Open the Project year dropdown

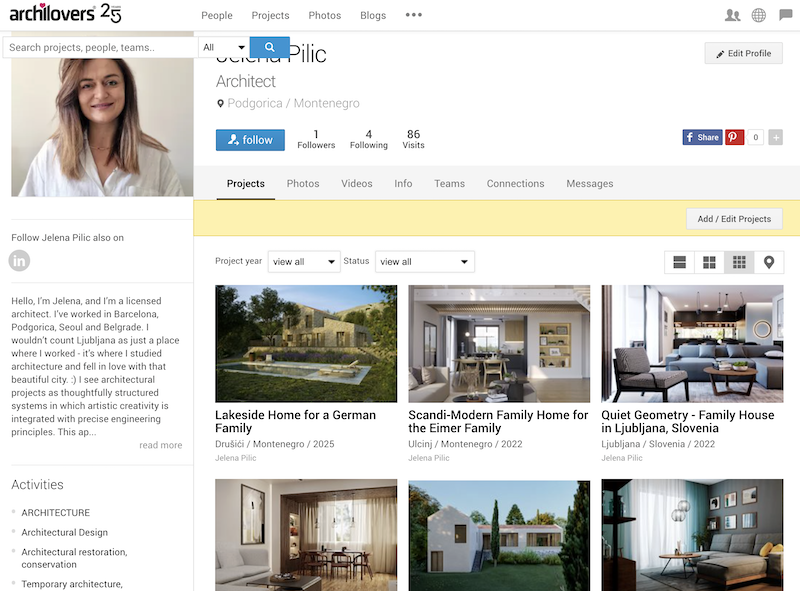[x=304, y=262]
